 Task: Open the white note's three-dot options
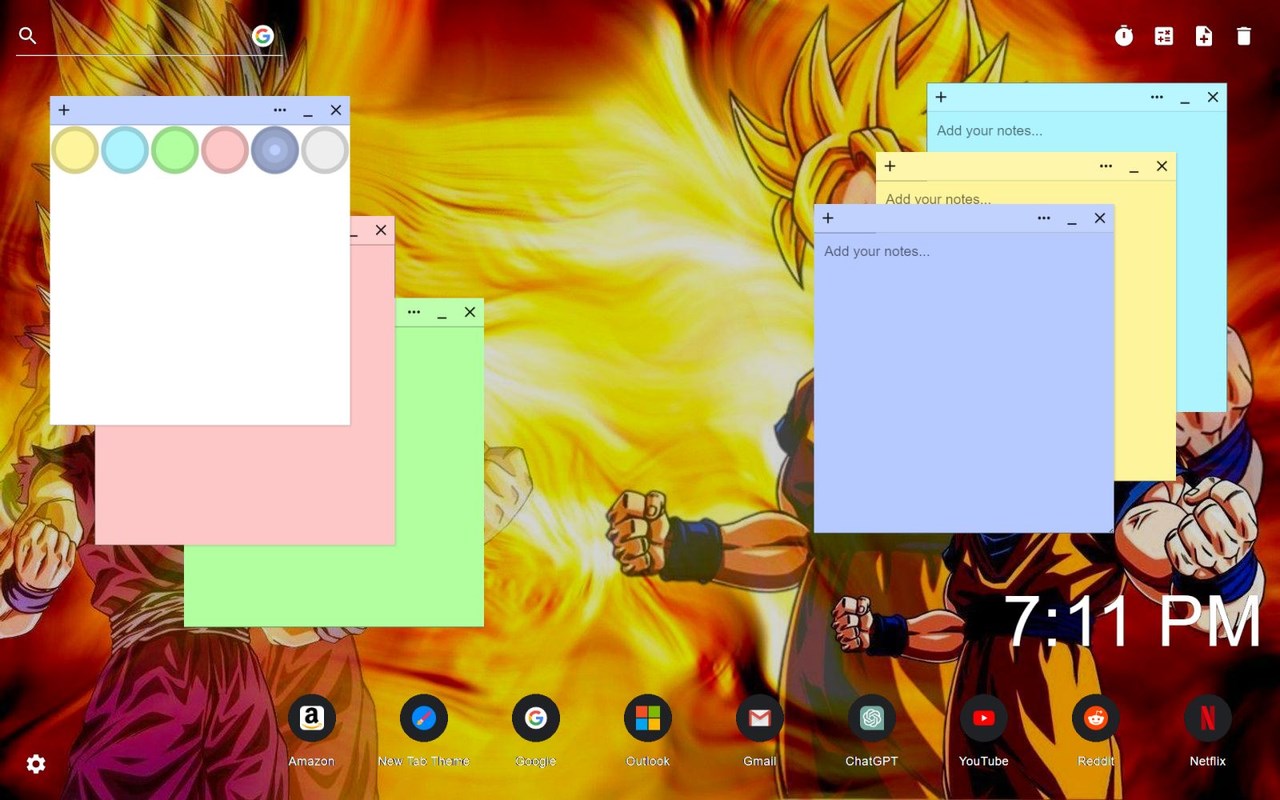tap(280, 110)
